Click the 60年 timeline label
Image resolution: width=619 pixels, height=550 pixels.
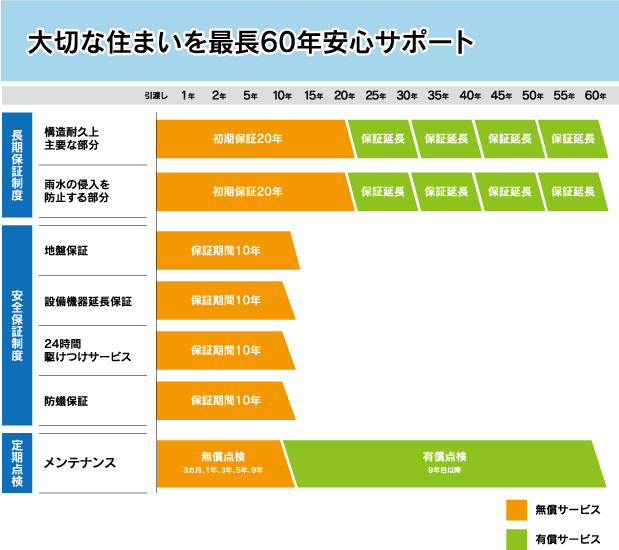tap(595, 96)
